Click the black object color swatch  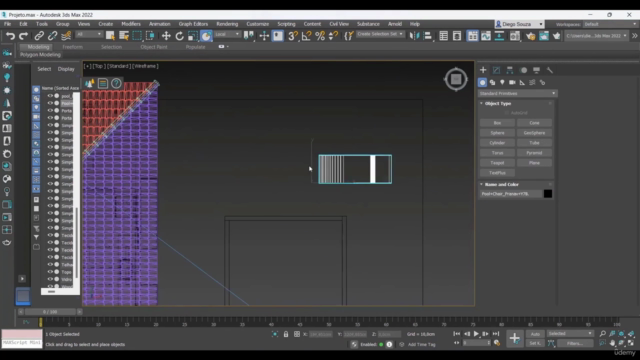548,194
